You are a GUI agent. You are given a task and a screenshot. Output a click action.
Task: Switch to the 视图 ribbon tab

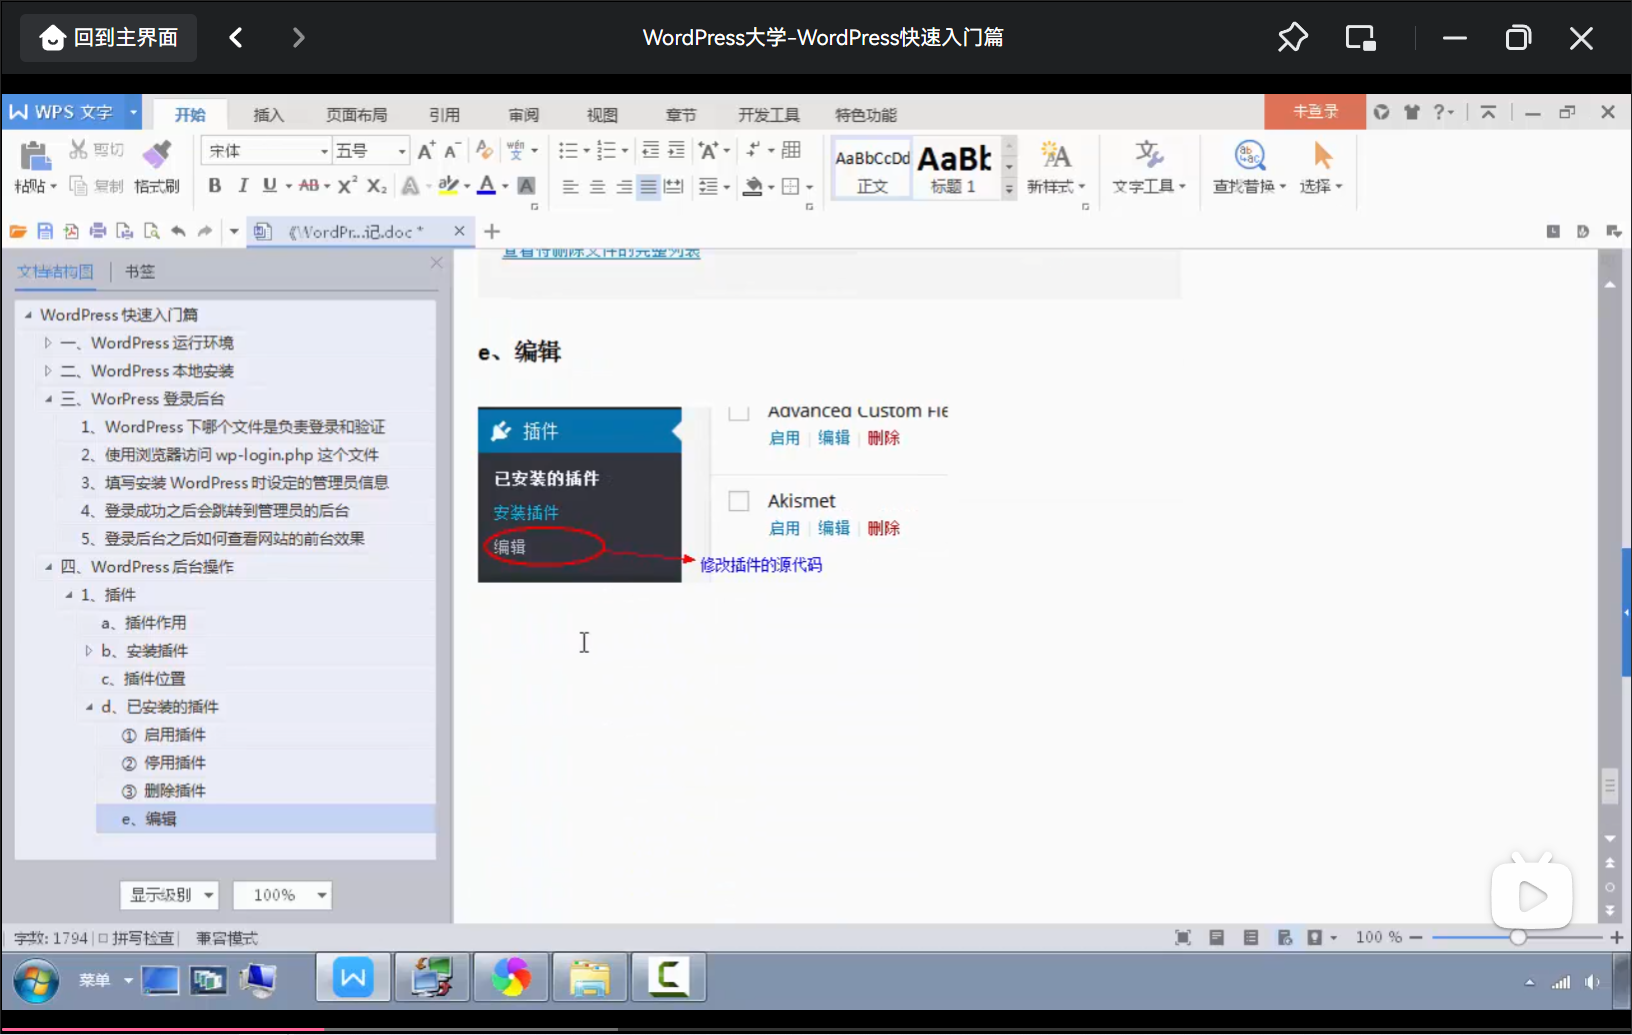click(602, 115)
